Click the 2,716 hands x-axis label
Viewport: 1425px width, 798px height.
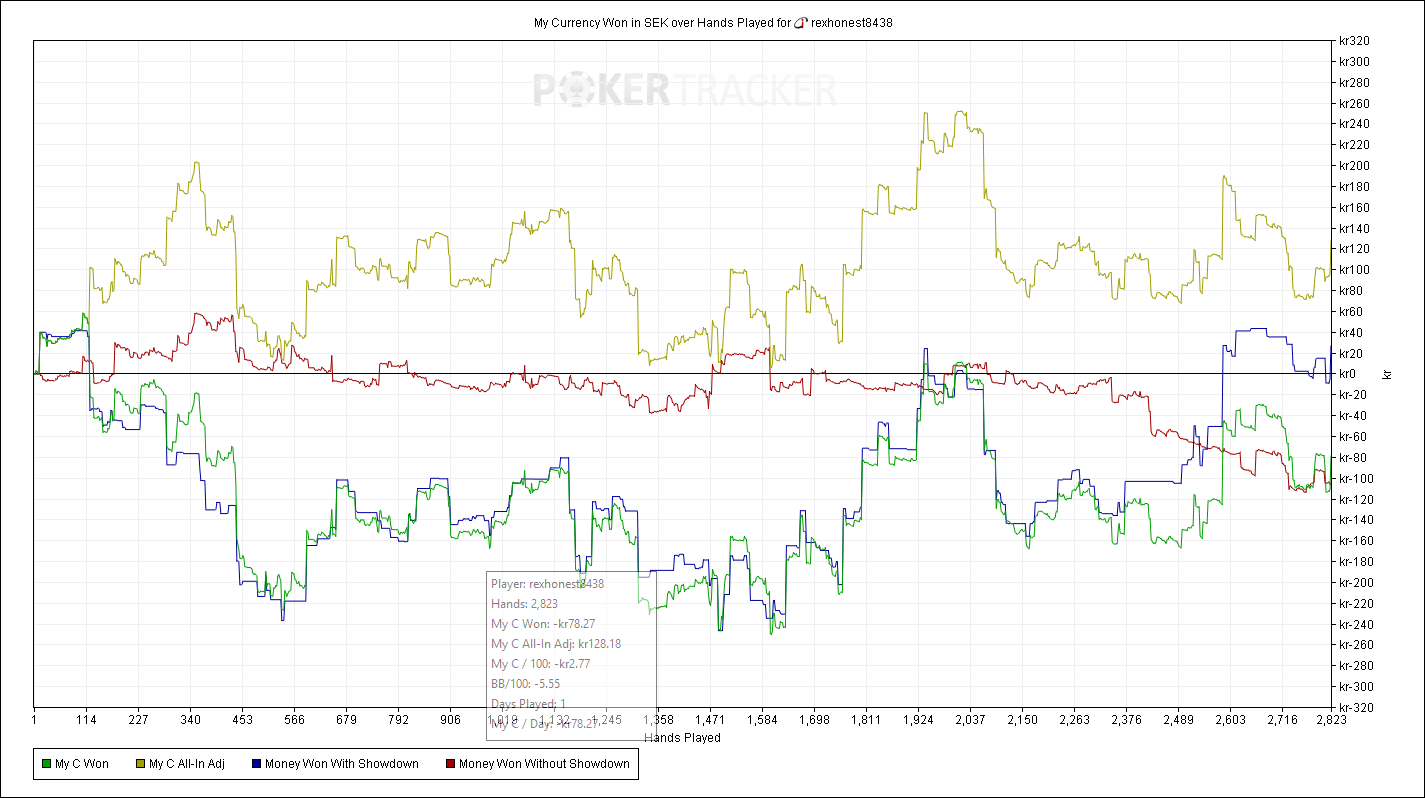(1283, 719)
